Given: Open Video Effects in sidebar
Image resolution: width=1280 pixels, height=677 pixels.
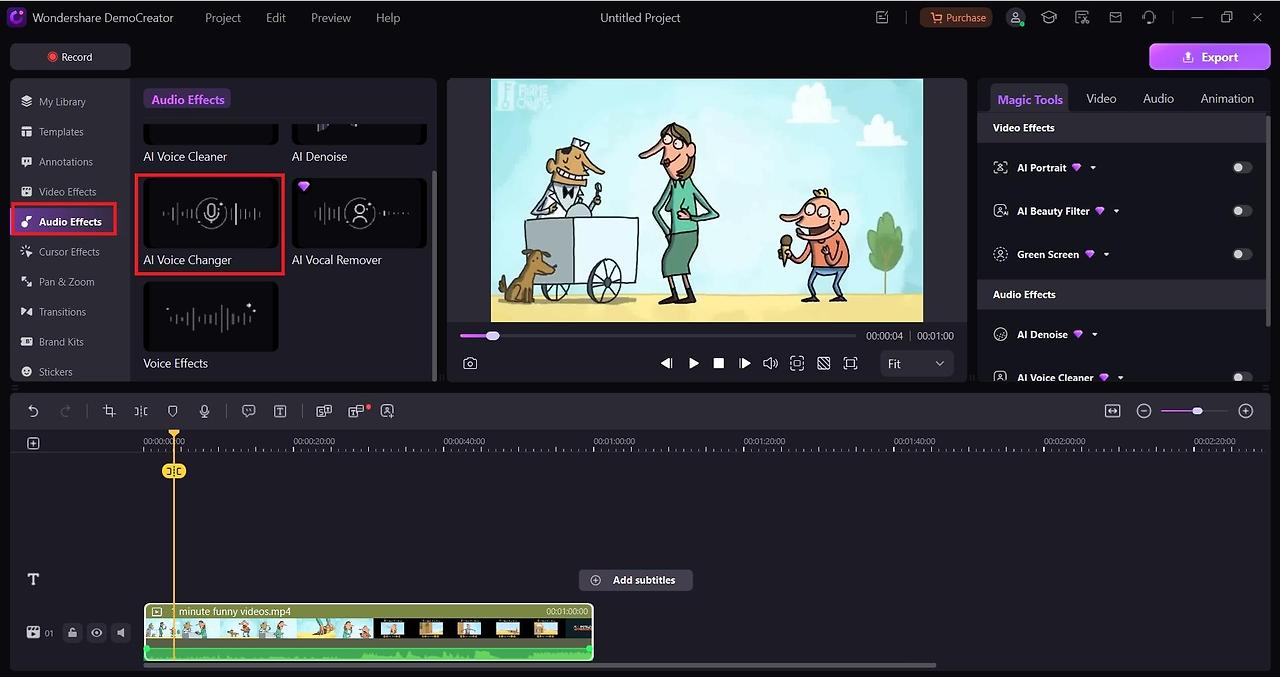Looking at the screenshot, I should click(x=67, y=192).
